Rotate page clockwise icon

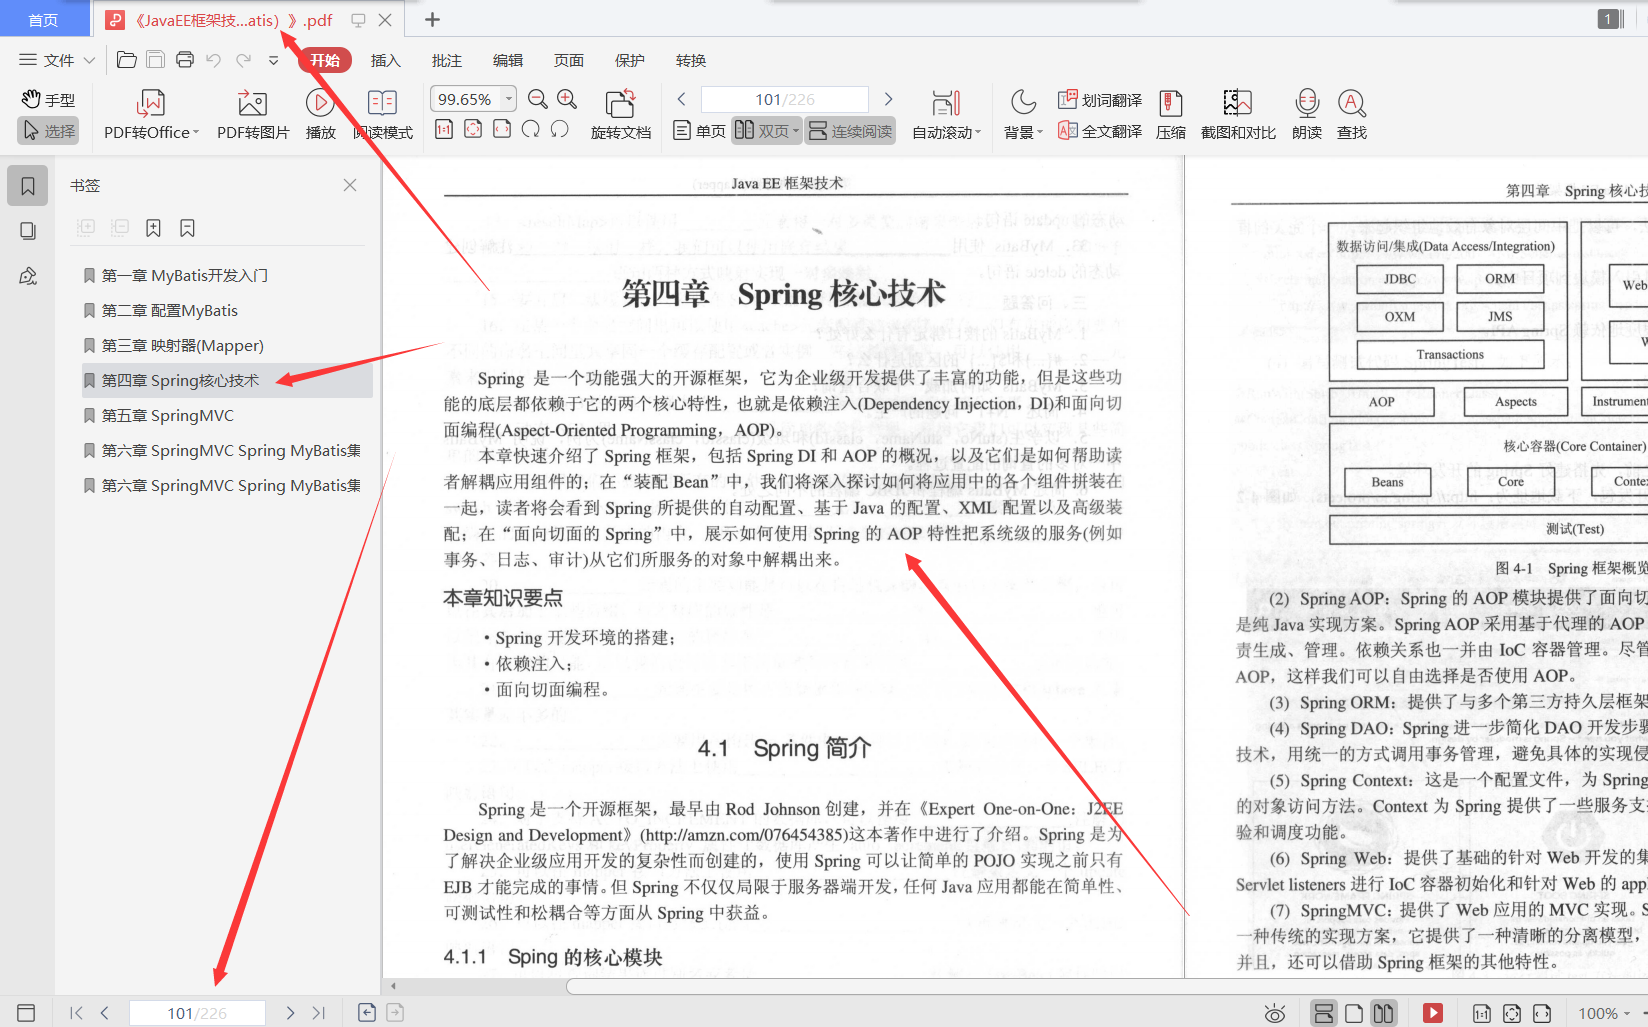(x=531, y=129)
